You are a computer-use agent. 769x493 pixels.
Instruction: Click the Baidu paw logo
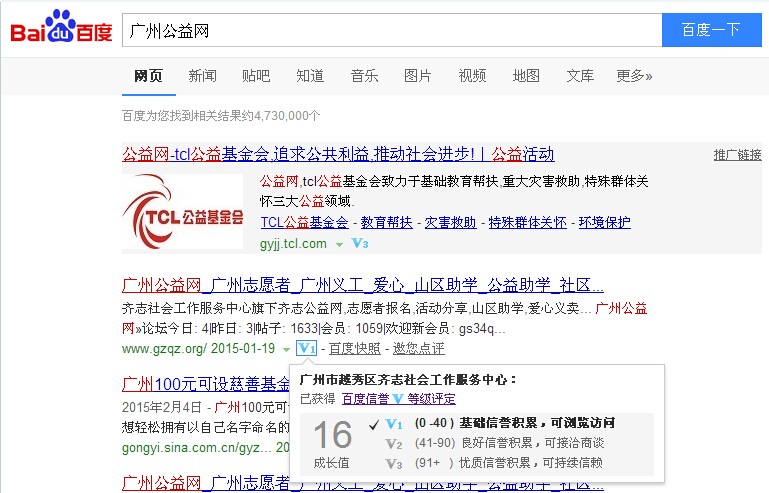click(x=61, y=27)
